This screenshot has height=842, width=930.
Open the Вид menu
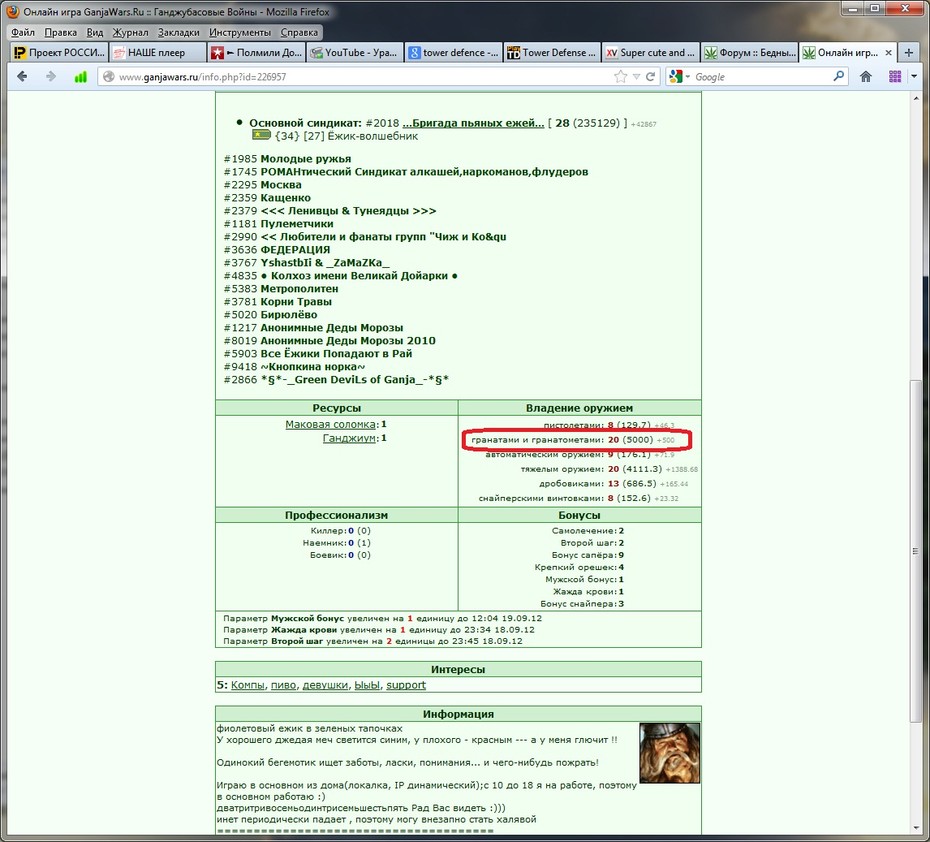(x=95, y=32)
